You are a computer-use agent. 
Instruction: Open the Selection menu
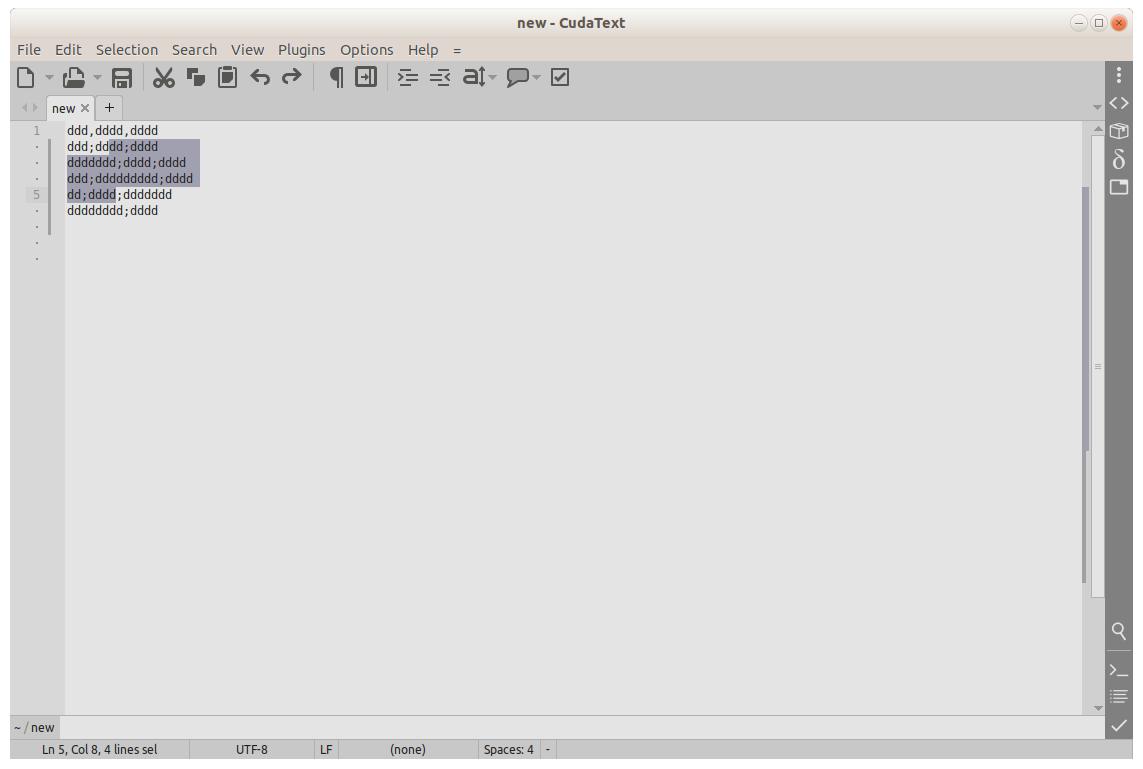click(127, 50)
